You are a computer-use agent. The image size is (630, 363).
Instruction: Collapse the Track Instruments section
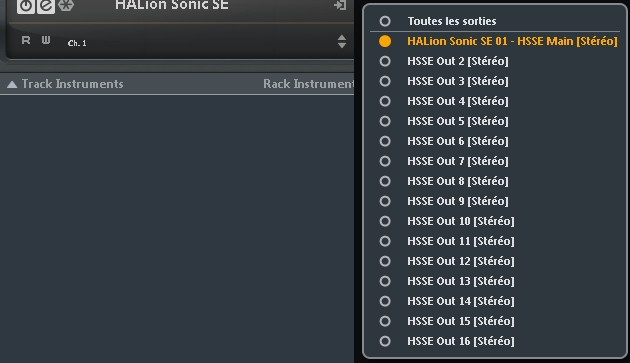pyautogui.click(x=12, y=84)
